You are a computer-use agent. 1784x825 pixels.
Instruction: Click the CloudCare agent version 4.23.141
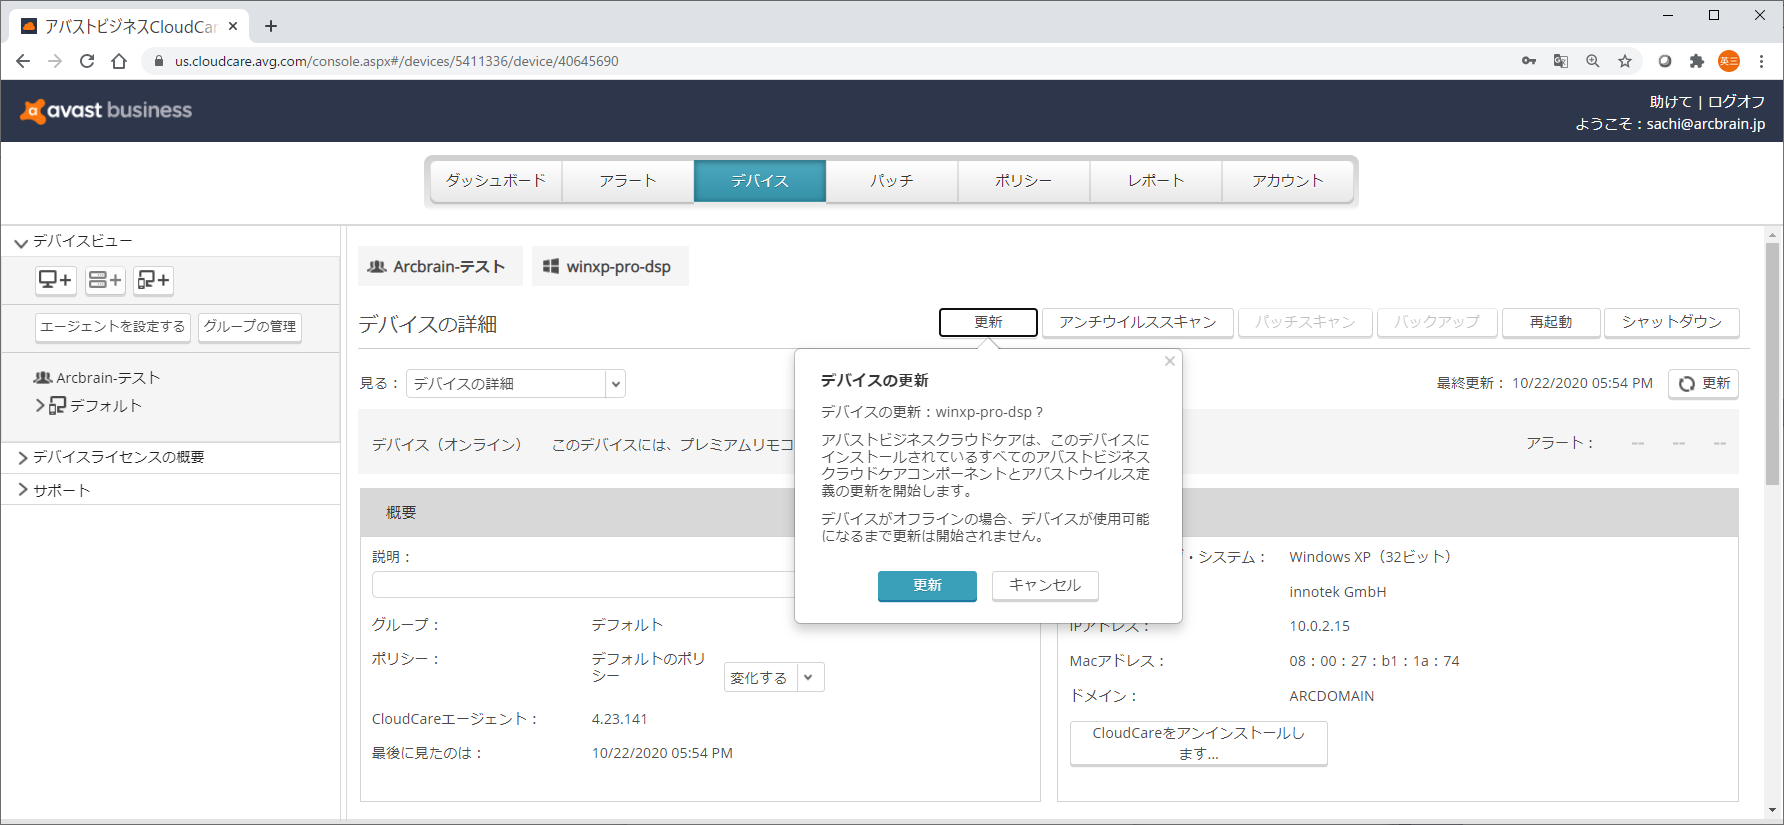tap(619, 719)
